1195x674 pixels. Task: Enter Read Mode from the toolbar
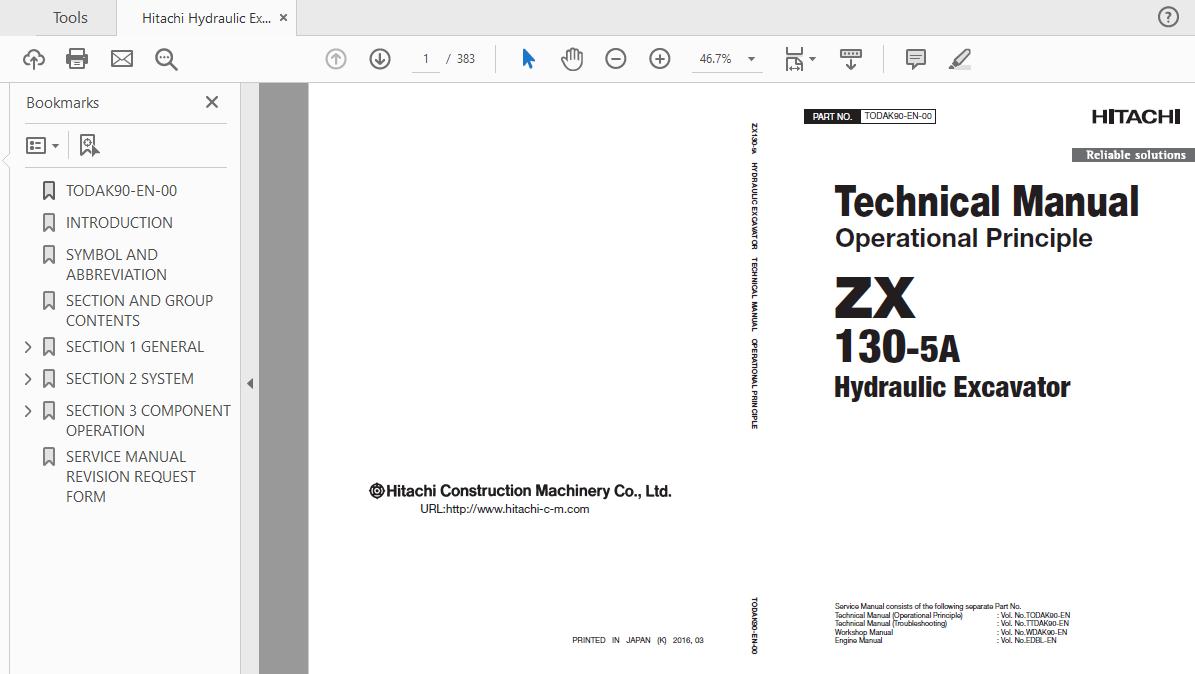850,58
